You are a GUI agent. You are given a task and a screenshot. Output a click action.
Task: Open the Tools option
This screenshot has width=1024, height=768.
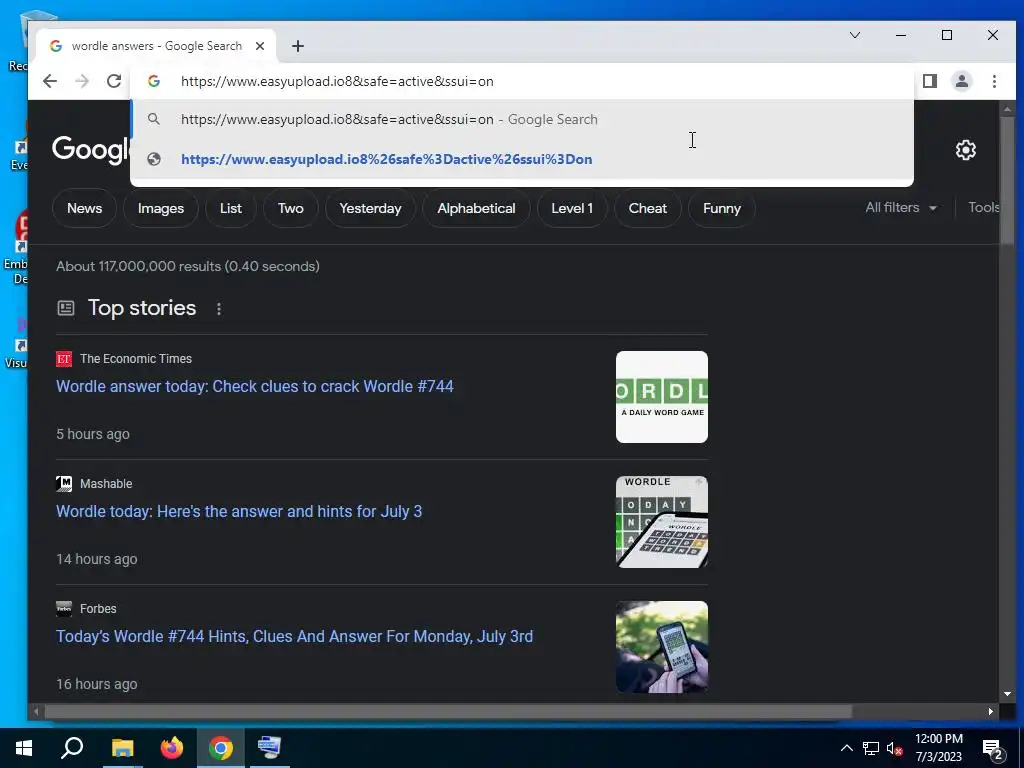click(x=984, y=208)
